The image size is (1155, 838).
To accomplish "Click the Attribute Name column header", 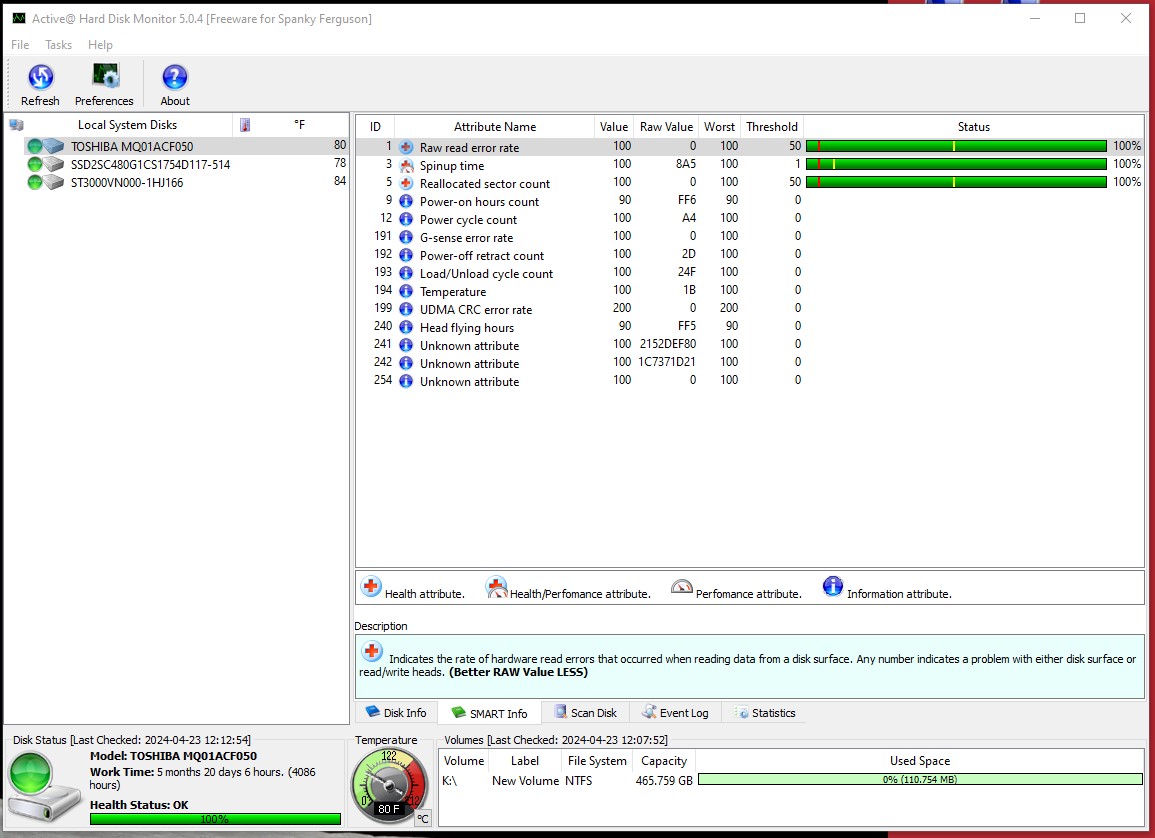I will tap(495, 127).
